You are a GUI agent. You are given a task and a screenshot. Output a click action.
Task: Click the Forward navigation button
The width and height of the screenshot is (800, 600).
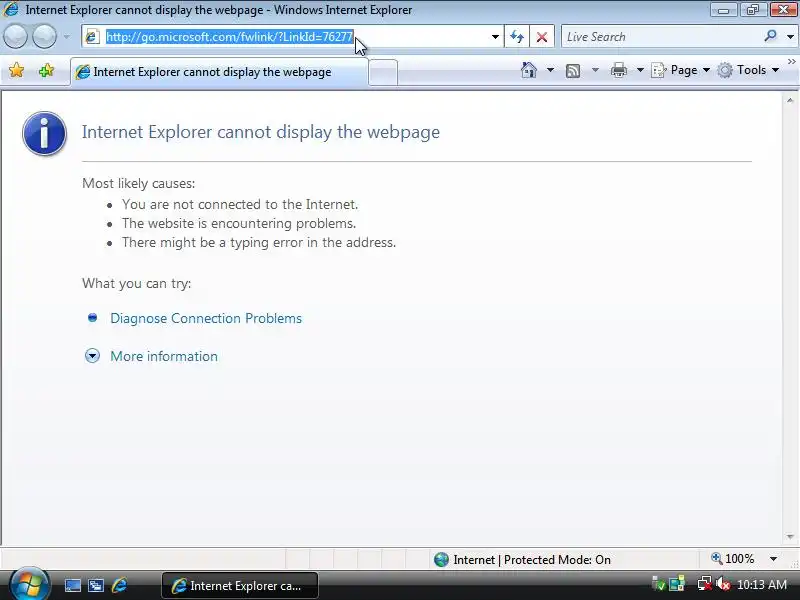(x=44, y=37)
